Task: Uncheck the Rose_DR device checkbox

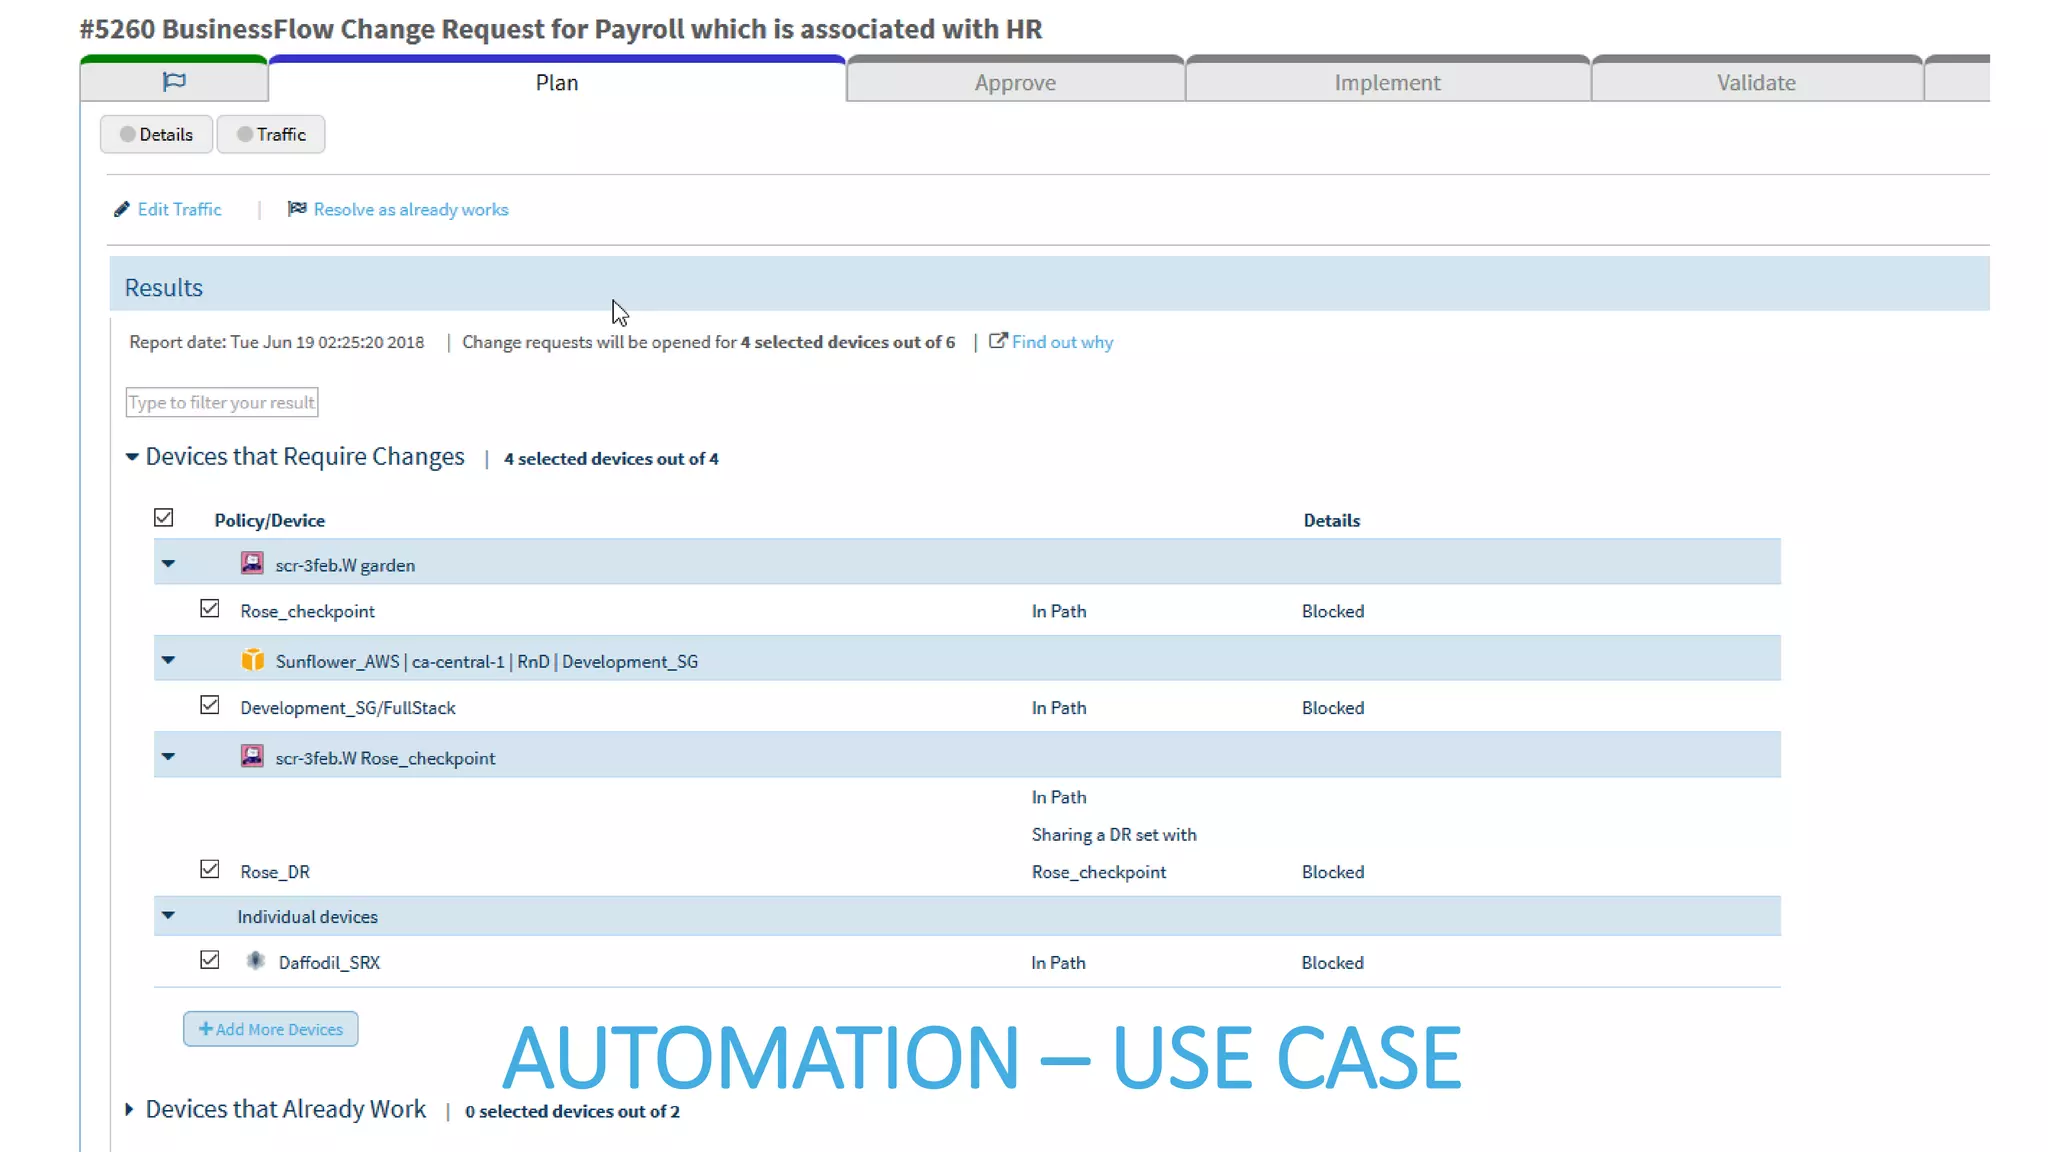Action: (x=209, y=869)
